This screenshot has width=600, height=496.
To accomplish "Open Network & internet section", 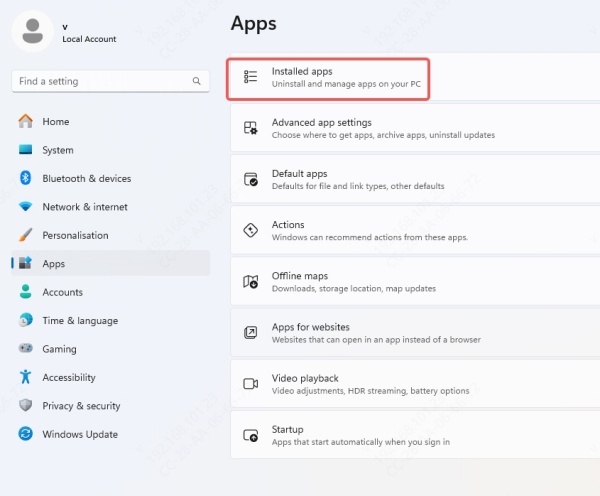I will pos(111,207).
